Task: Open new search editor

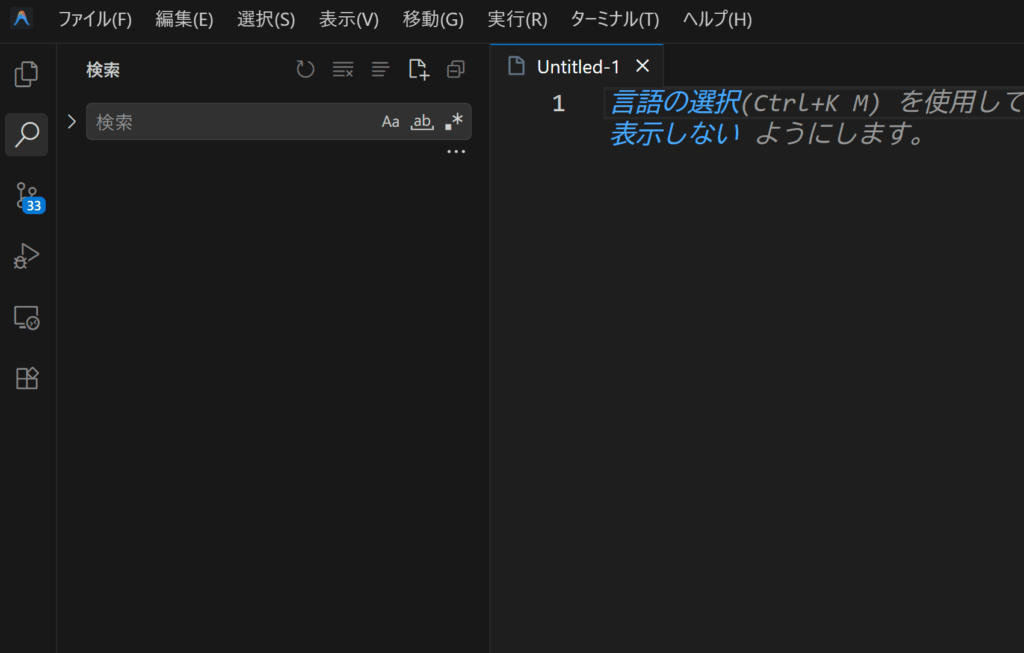Action: tap(419, 69)
